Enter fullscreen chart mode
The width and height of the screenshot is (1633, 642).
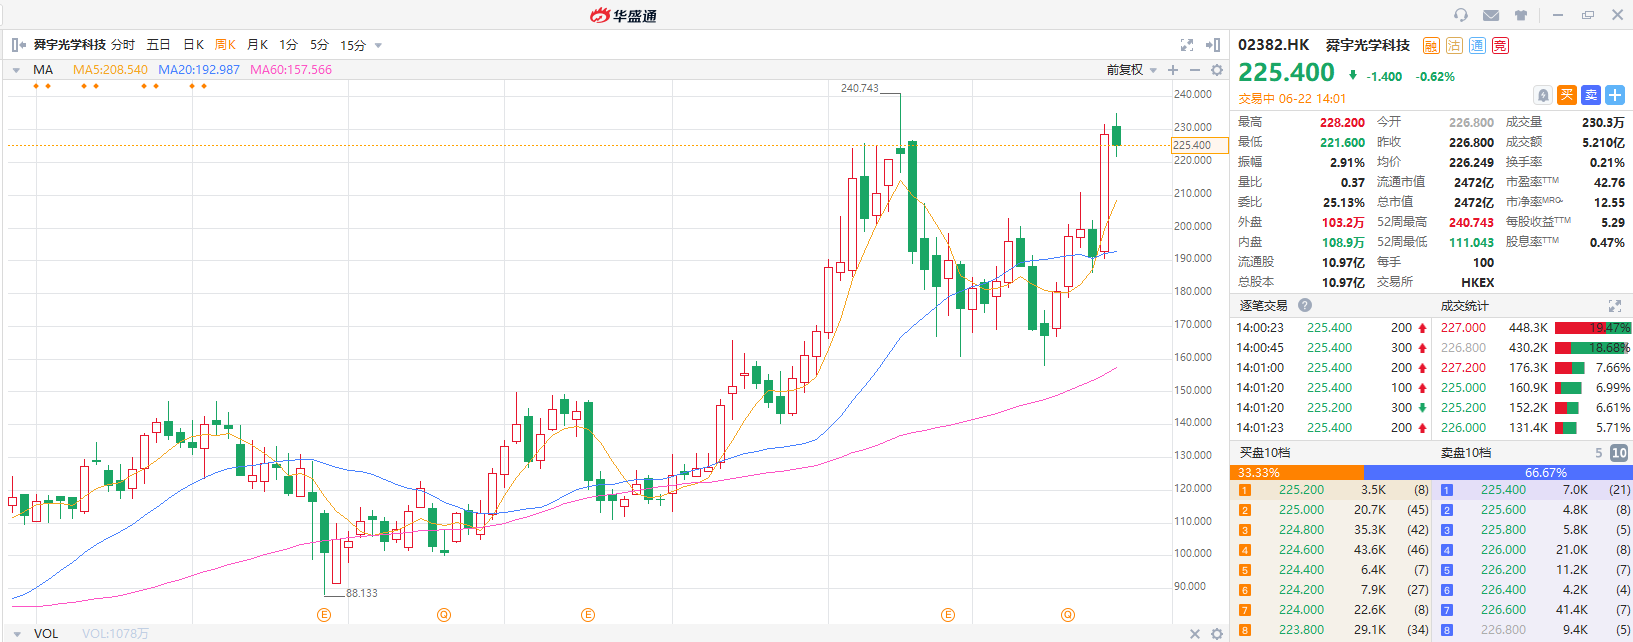(1187, 45)
